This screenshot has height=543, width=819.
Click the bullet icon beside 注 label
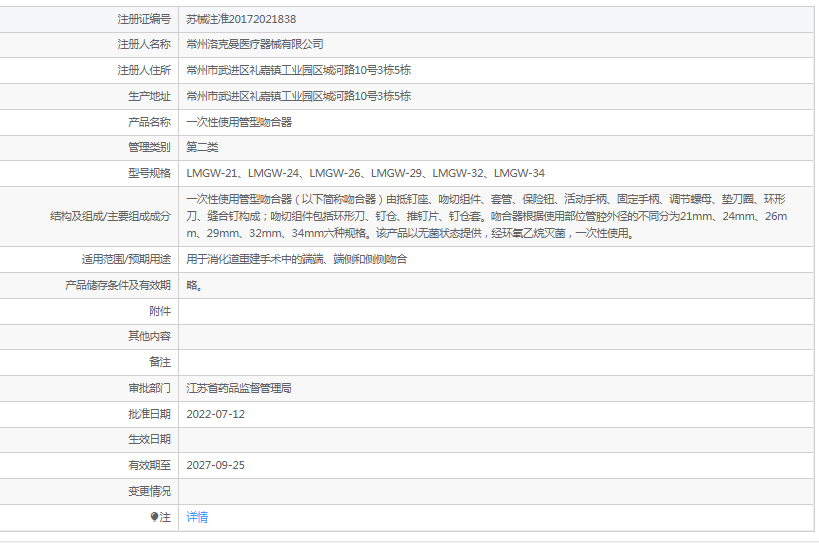coord(154,517)
